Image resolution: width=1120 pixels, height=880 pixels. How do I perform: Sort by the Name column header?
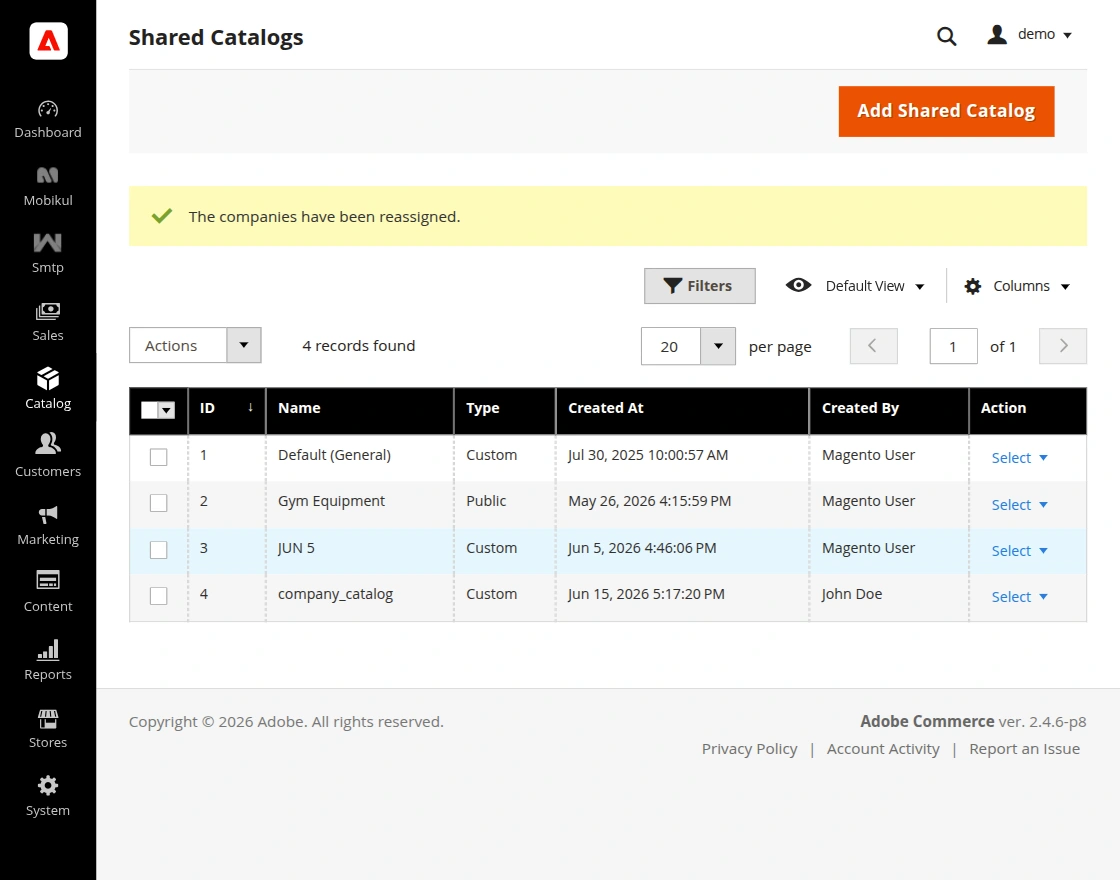(x=359, y=411)
